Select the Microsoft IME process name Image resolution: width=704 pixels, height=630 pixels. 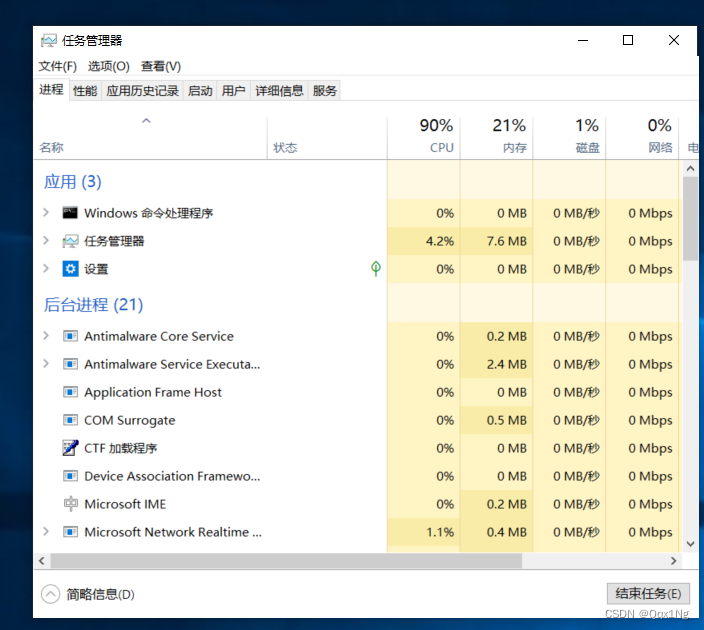tap(125, 504)
